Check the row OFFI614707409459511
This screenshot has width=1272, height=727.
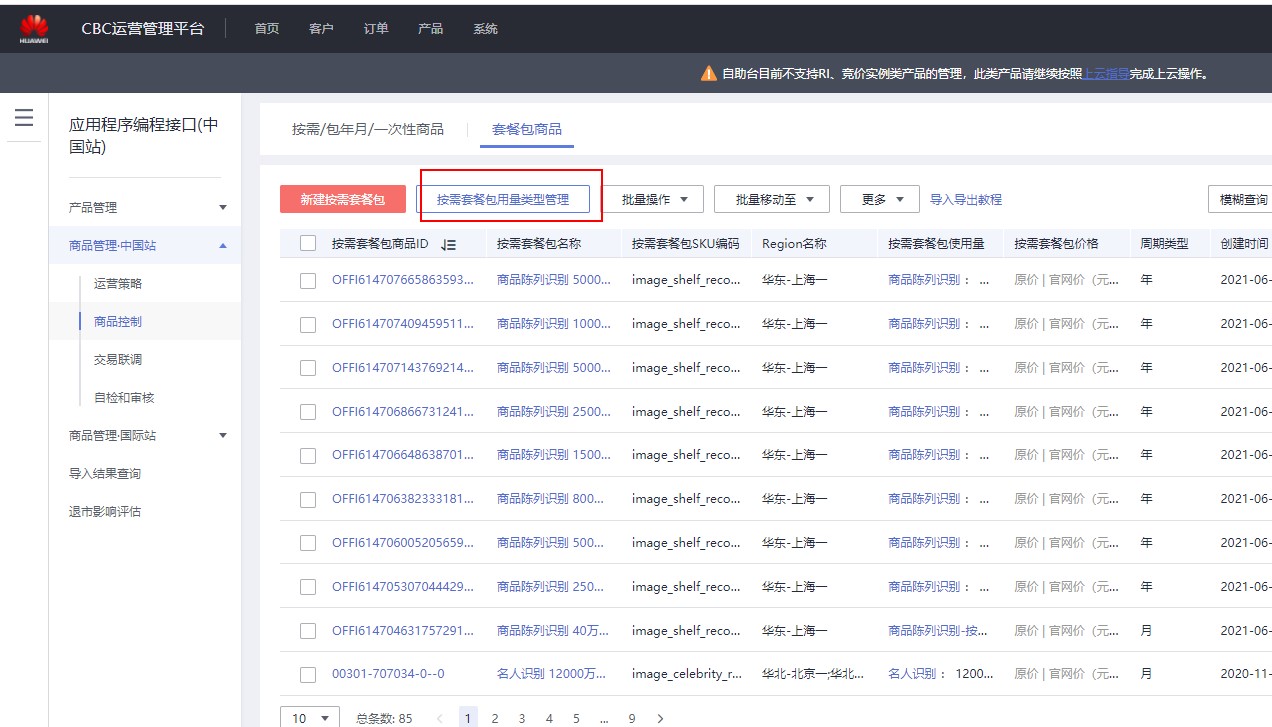coord(308,325)
